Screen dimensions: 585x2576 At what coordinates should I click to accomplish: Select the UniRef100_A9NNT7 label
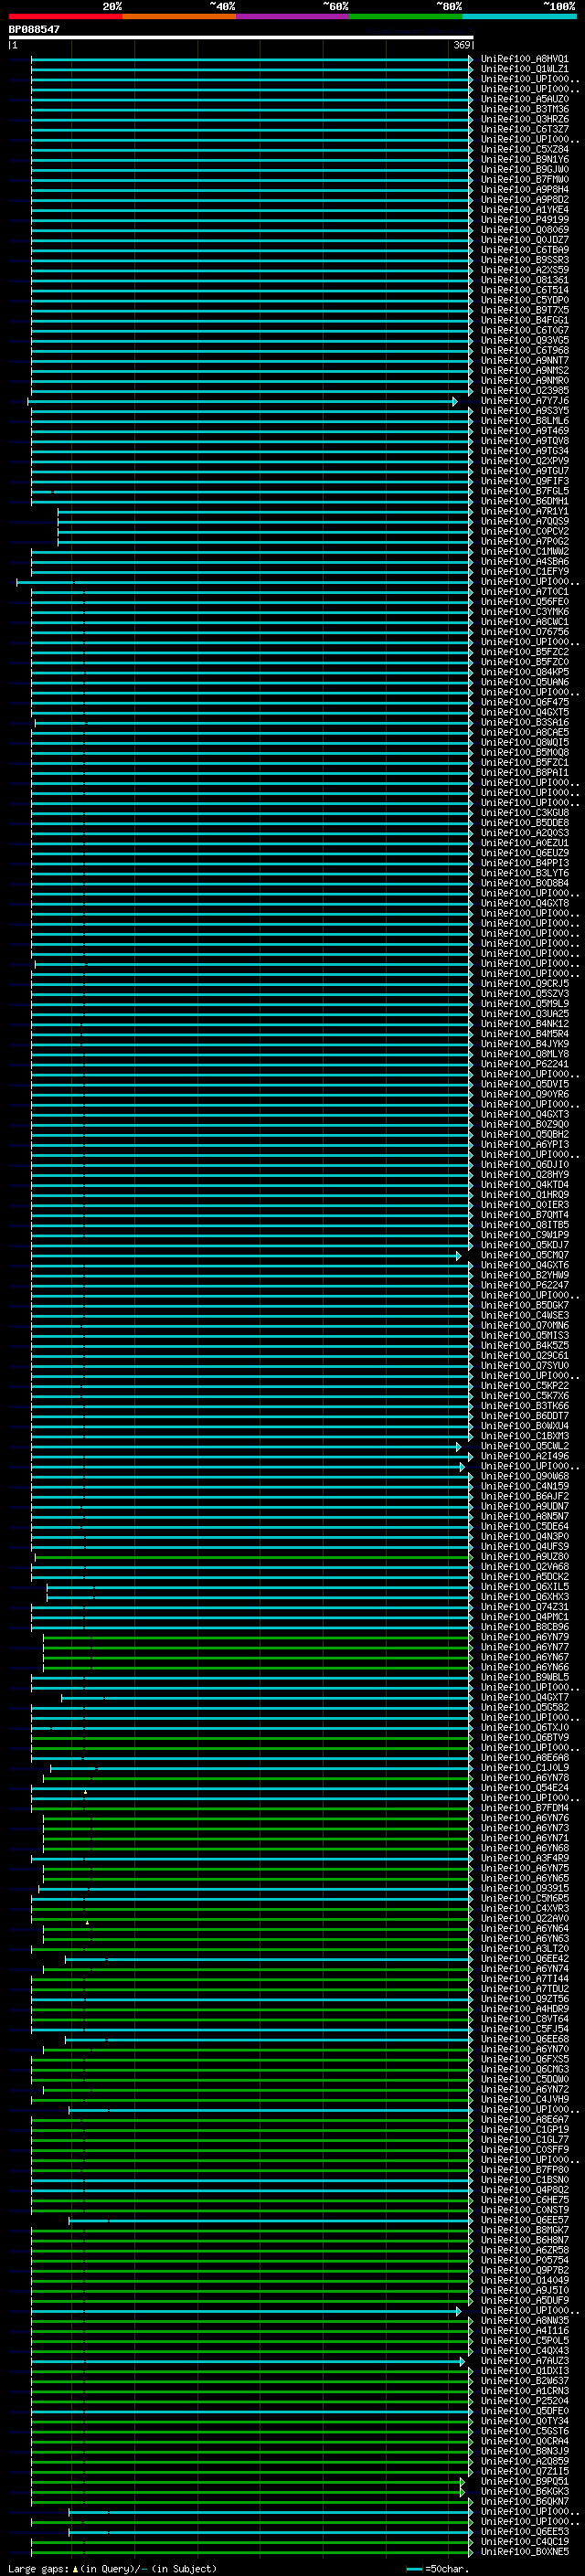(x=525, y=360)
